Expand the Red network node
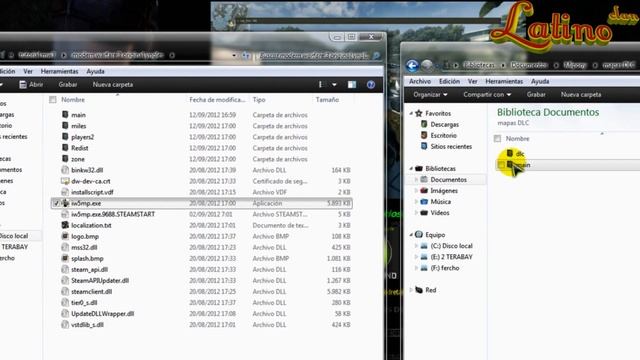This screenshot has height=360, width=640. click(411, 290)
